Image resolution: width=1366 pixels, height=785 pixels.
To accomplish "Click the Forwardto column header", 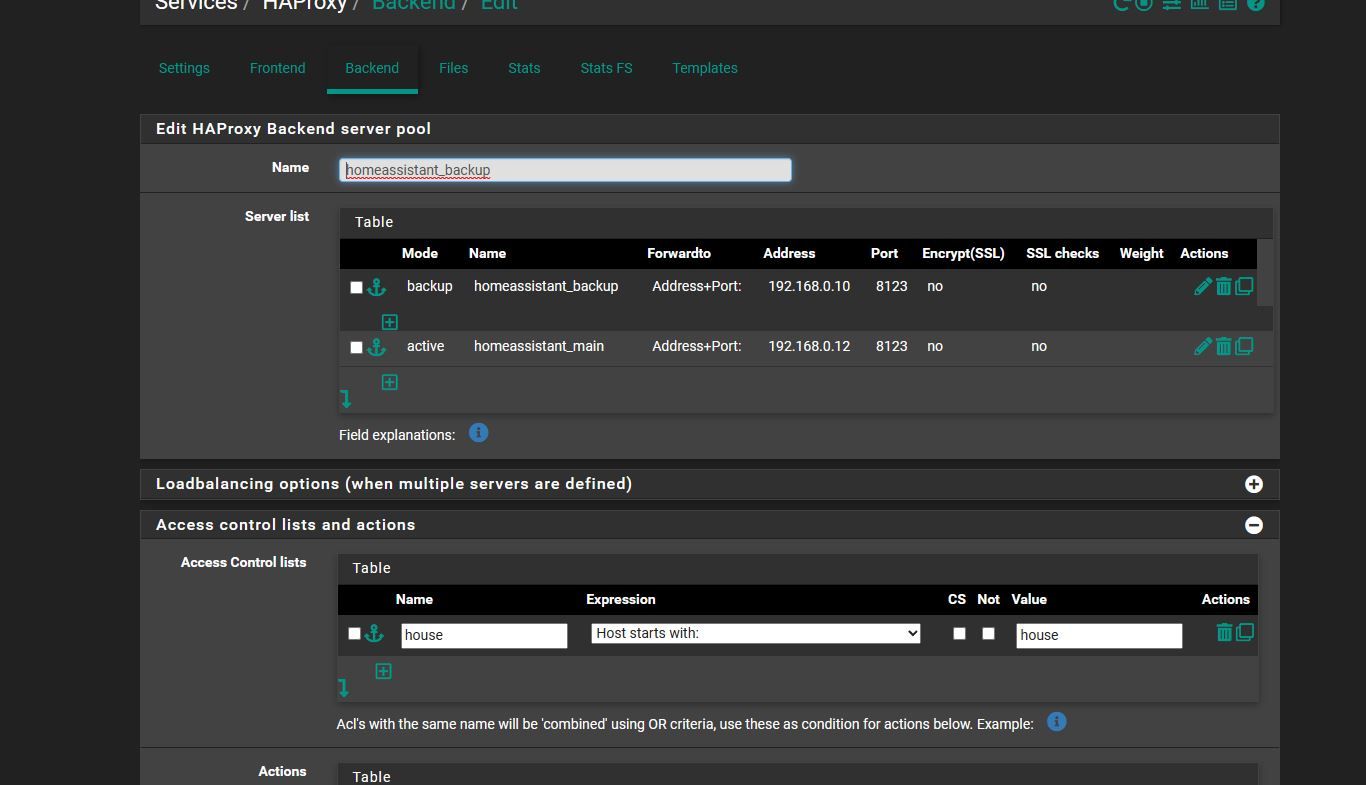I will click(x=679, y=253).
